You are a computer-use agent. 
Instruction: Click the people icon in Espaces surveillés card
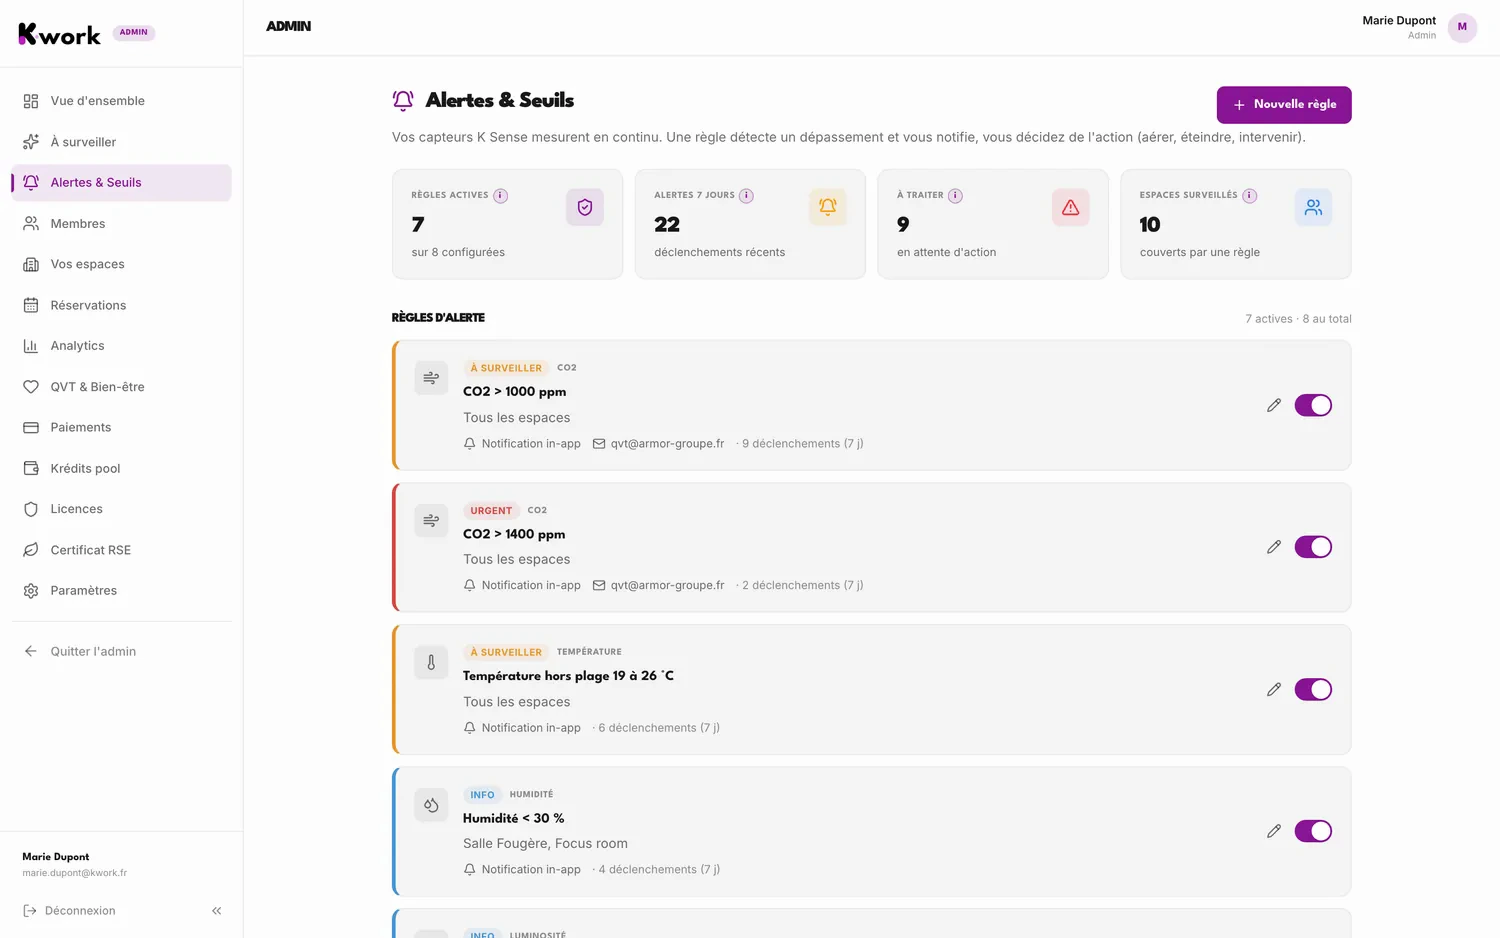tap(1313, 207)
